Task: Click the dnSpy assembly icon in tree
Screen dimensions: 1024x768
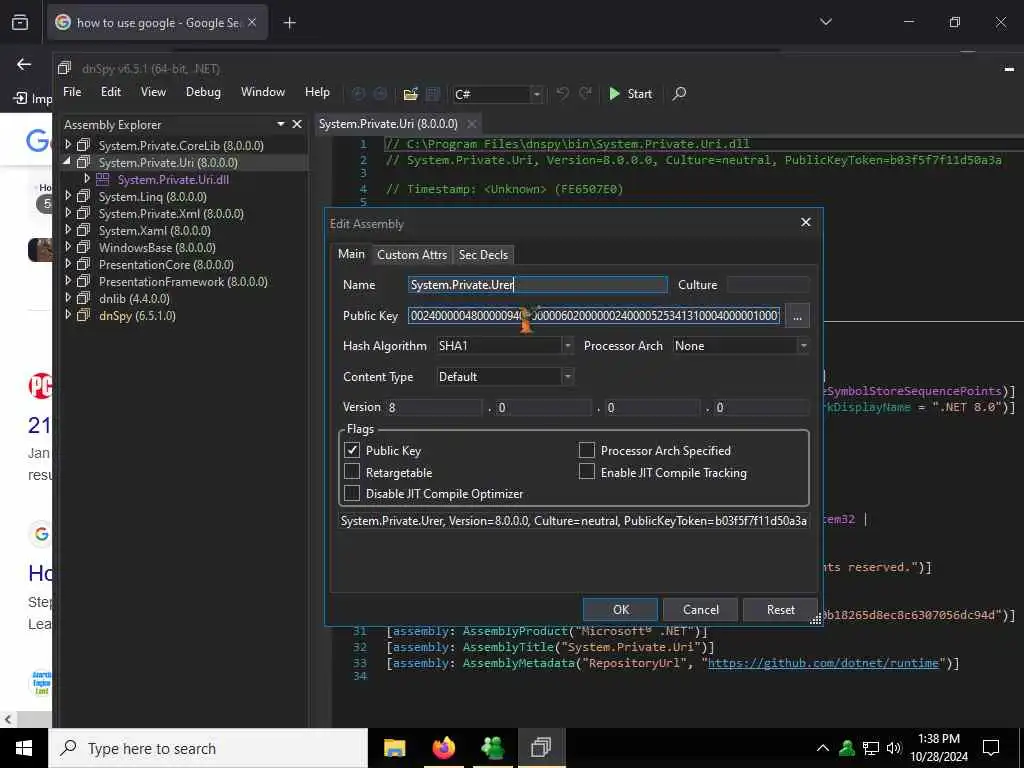Action: tap(83, 315)
